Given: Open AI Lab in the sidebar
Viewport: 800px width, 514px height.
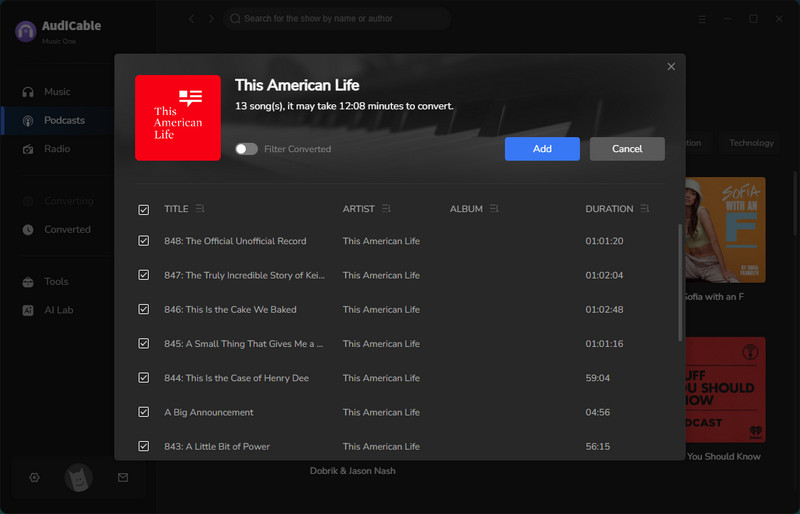Looking at the screenshot, I should (x=59, y=310).
